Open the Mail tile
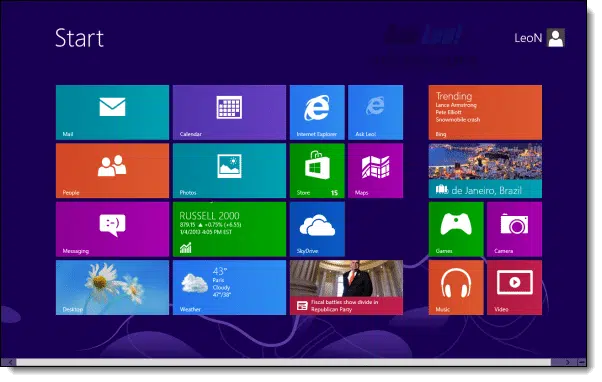The height and width of the screenshot is (382, 602). [x=112, y=112]
